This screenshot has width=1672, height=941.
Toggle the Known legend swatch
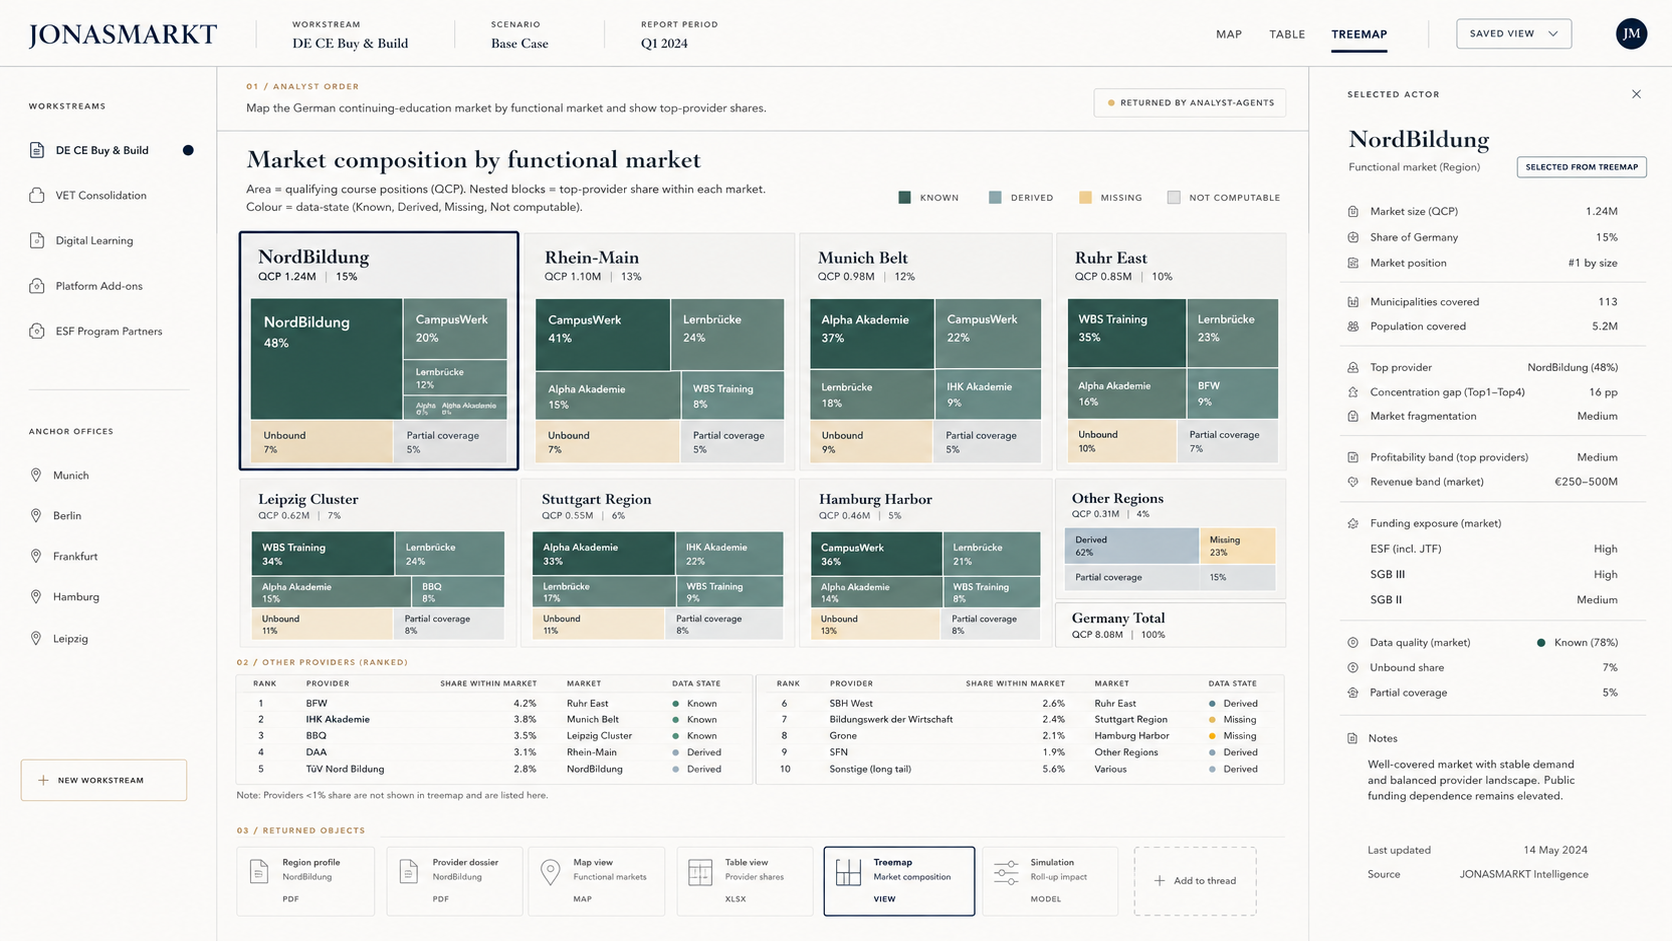point(904,198)
